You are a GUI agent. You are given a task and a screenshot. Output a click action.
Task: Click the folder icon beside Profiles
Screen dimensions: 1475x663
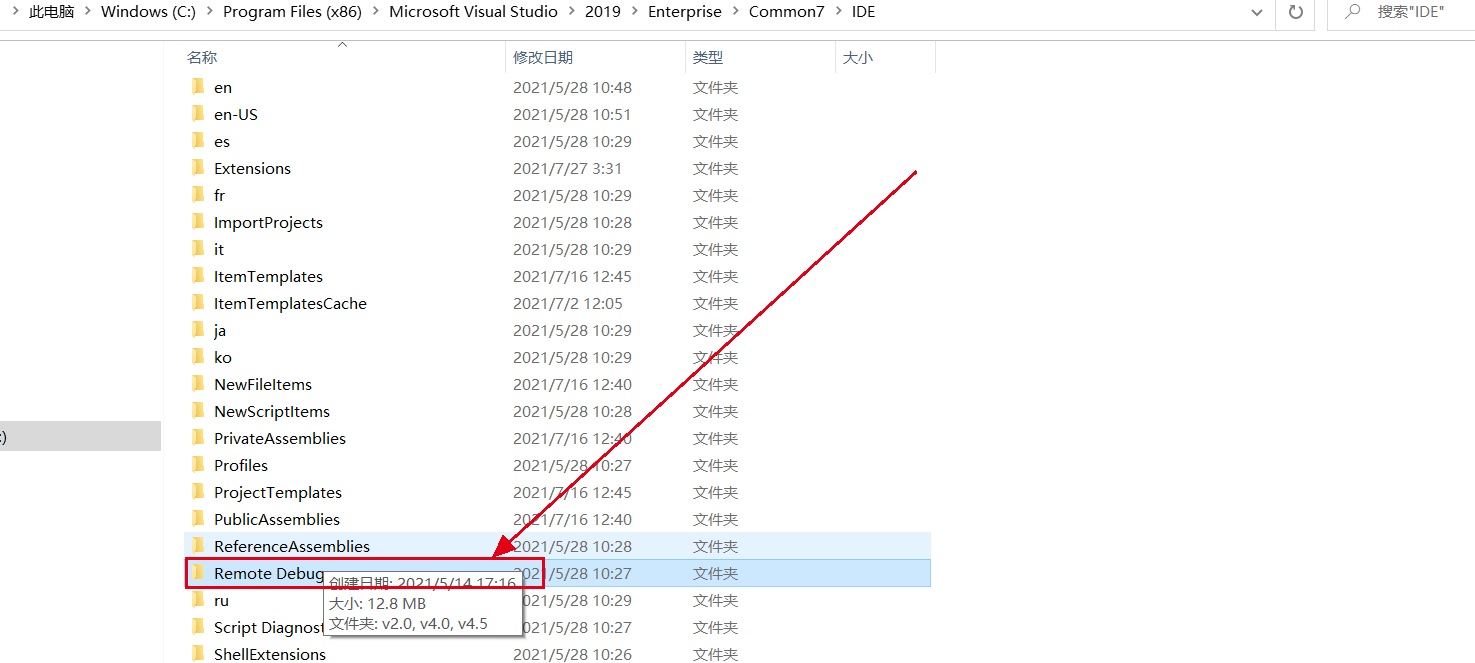click(197, 465)
